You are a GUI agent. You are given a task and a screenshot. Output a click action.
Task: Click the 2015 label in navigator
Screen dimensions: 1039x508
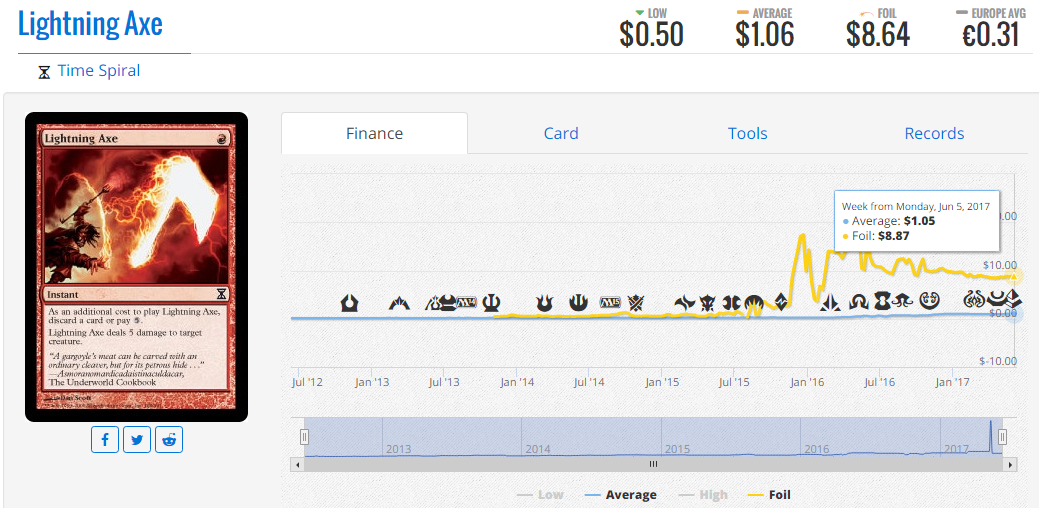(677, 449)
